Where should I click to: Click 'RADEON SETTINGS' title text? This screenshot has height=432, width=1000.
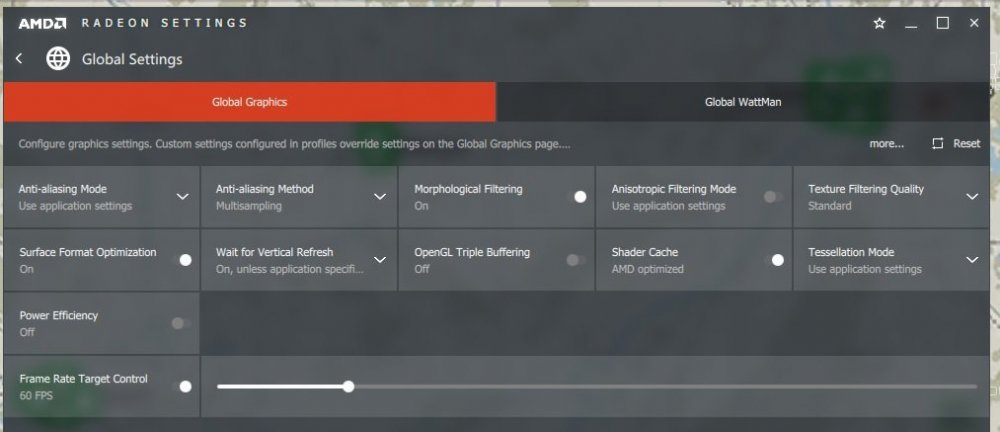pyautogui.click(x=164, y=24)
